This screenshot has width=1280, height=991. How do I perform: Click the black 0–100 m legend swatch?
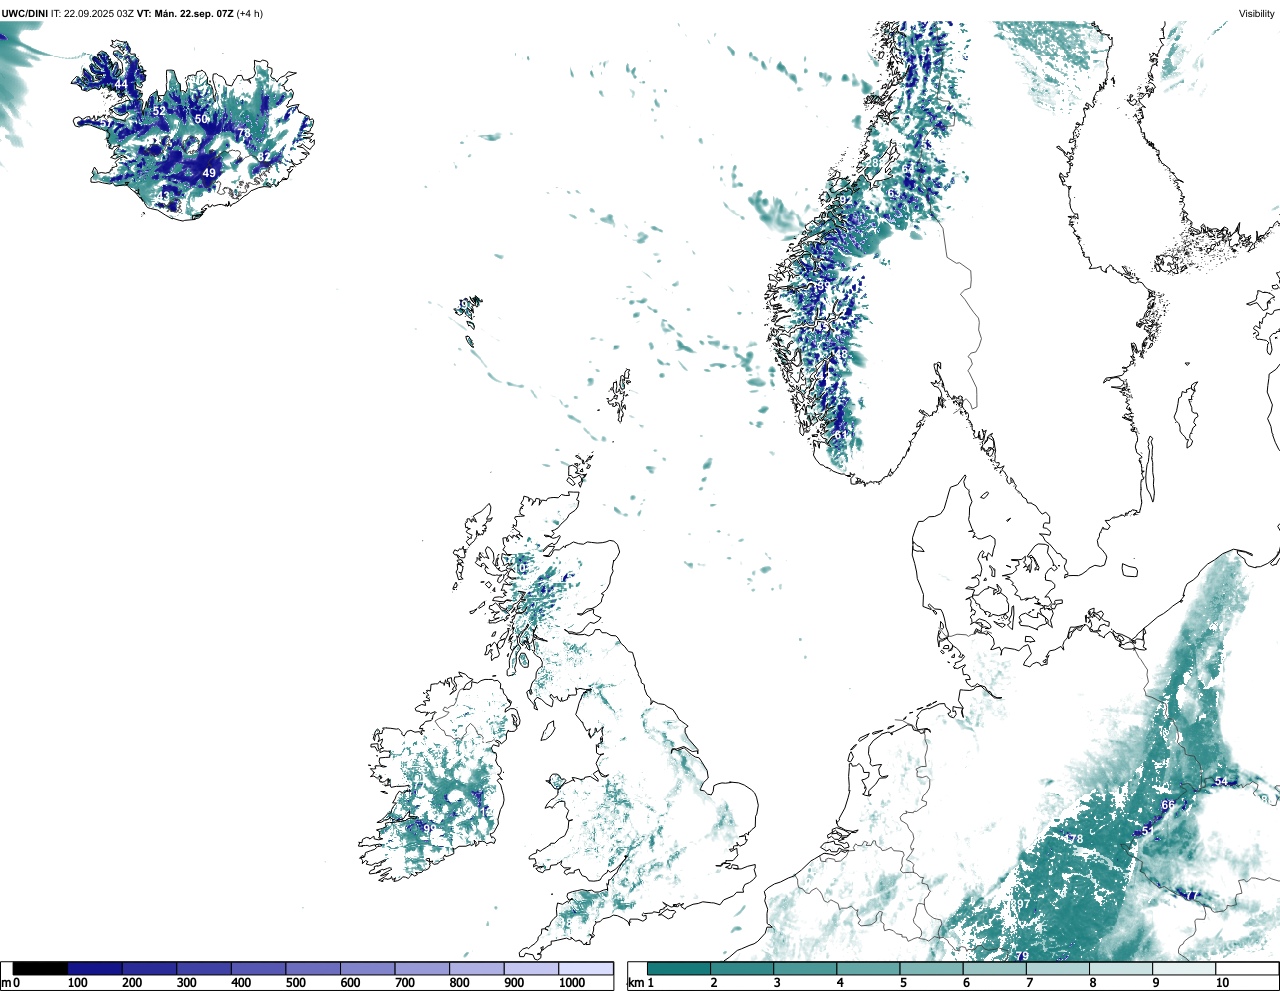[x=41, y=969]
